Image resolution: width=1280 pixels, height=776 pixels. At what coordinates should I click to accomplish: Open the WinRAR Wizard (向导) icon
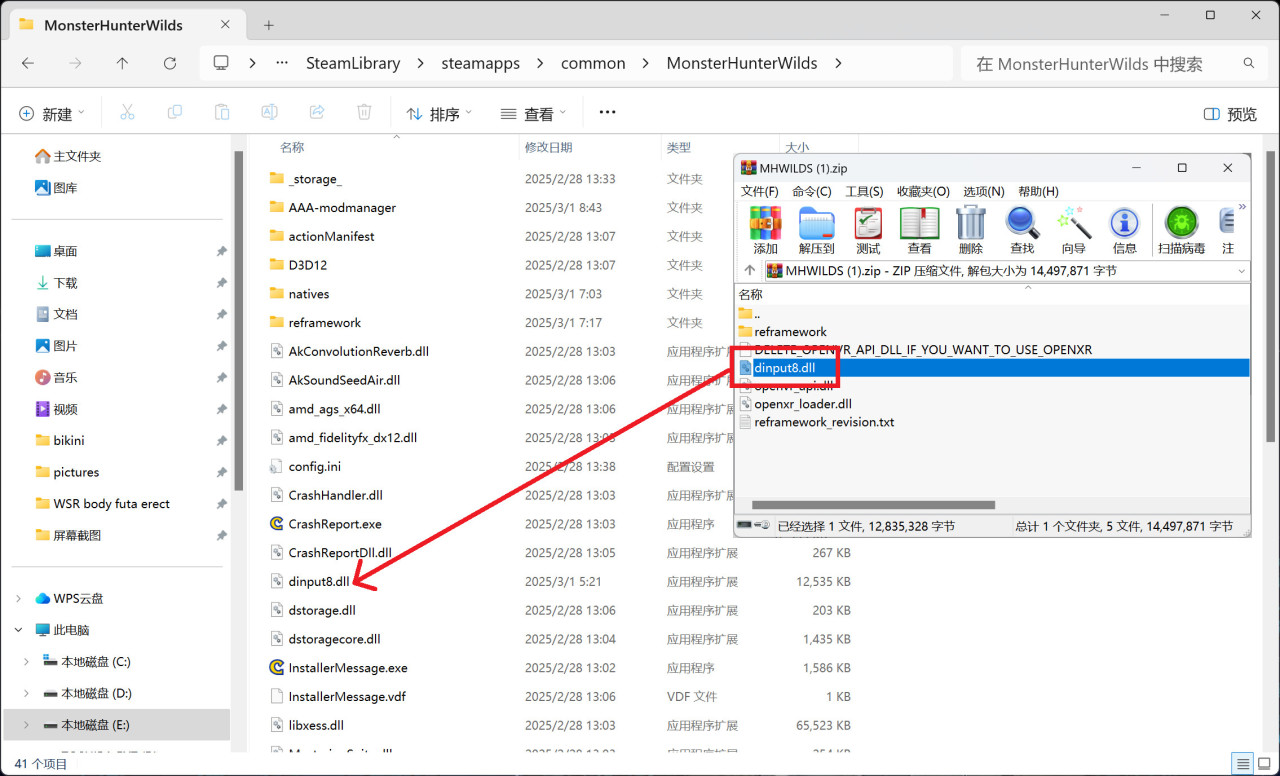(x=1073, y=229)
